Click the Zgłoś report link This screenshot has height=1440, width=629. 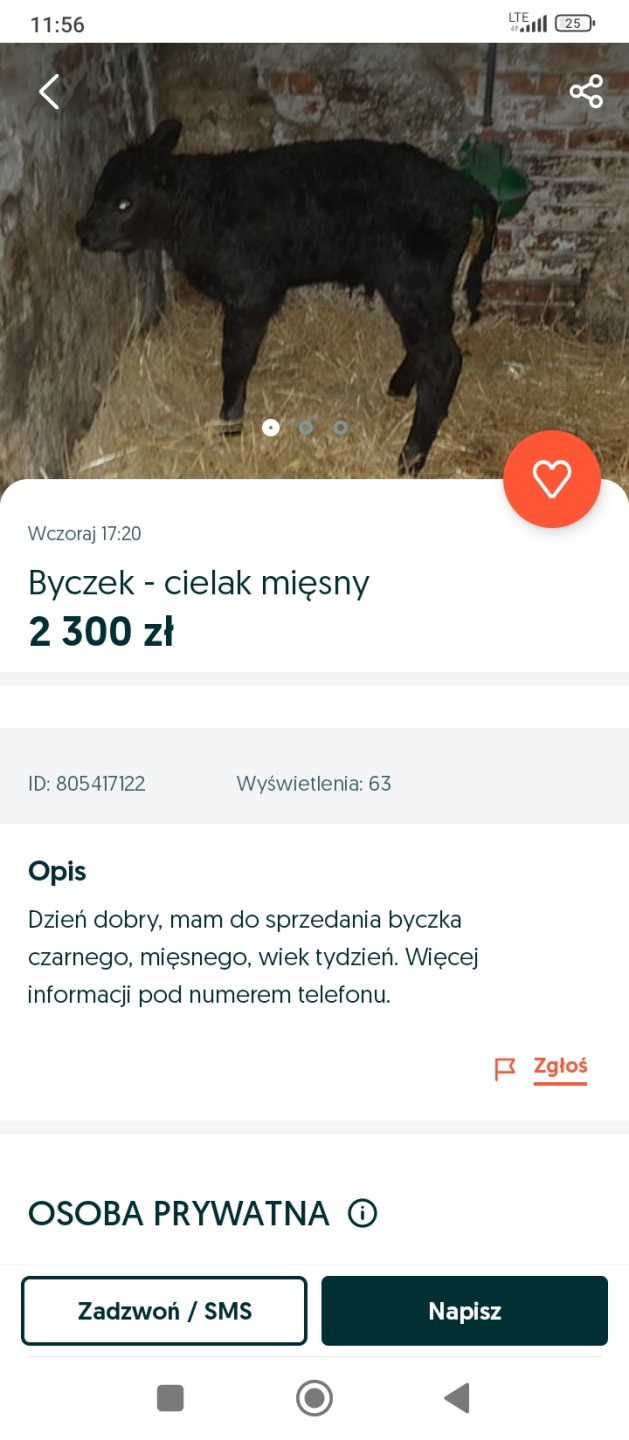click(x=560, y=1066)
